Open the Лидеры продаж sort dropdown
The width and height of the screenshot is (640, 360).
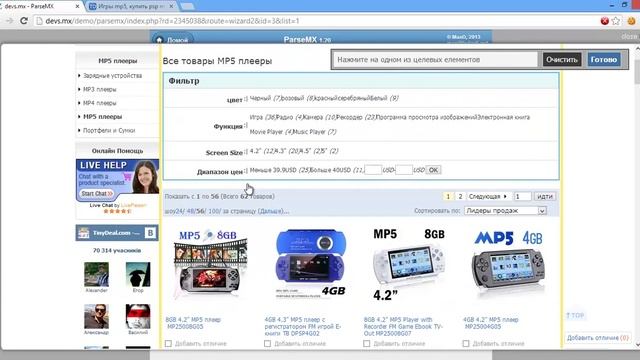[505, 211]
